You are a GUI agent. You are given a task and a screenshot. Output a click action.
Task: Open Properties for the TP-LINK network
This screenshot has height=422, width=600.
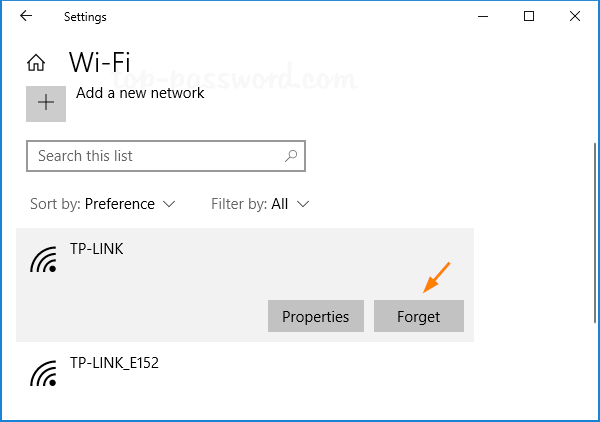[x=315, y=317]
